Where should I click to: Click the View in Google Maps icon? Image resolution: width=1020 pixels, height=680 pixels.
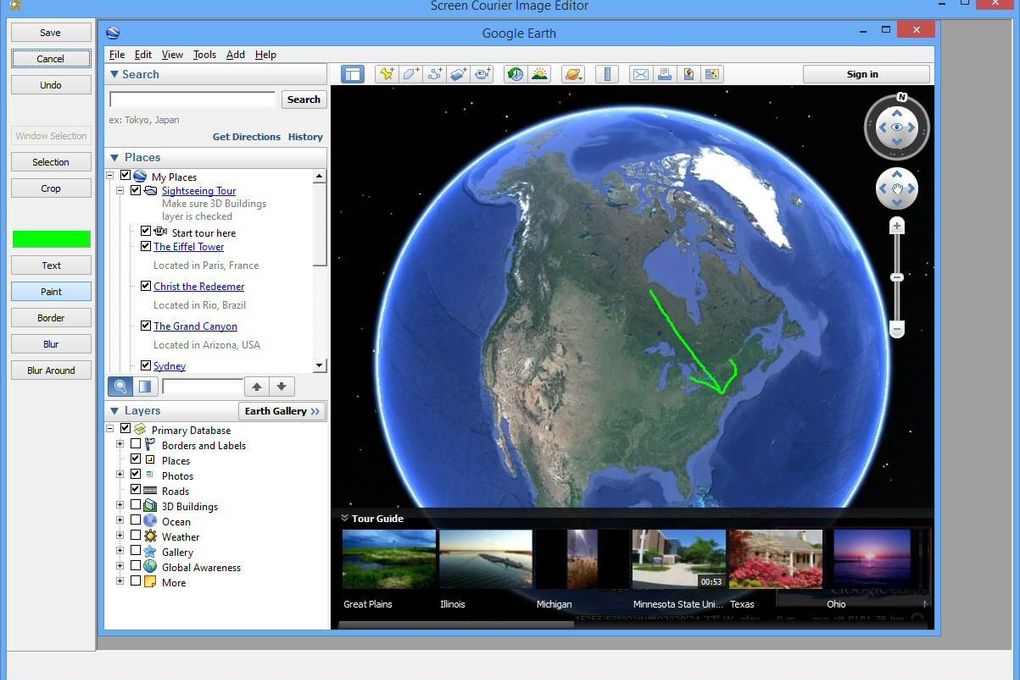coord(712,74)
